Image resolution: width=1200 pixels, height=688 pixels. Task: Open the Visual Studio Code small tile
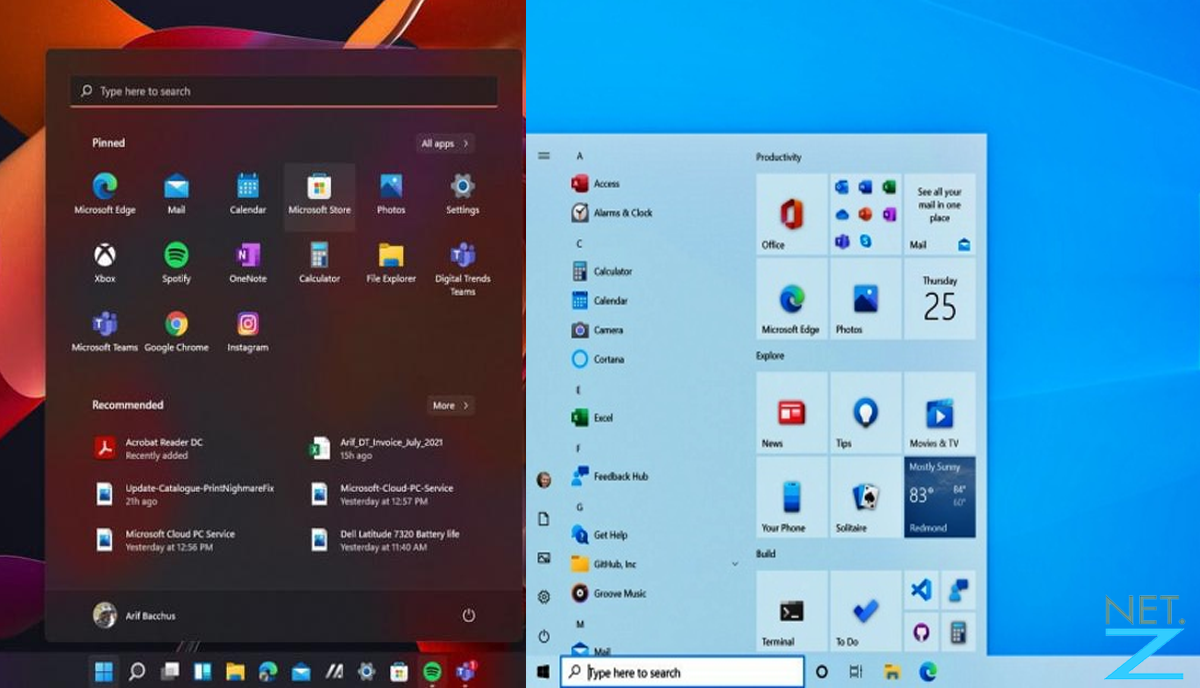[921, 590]
